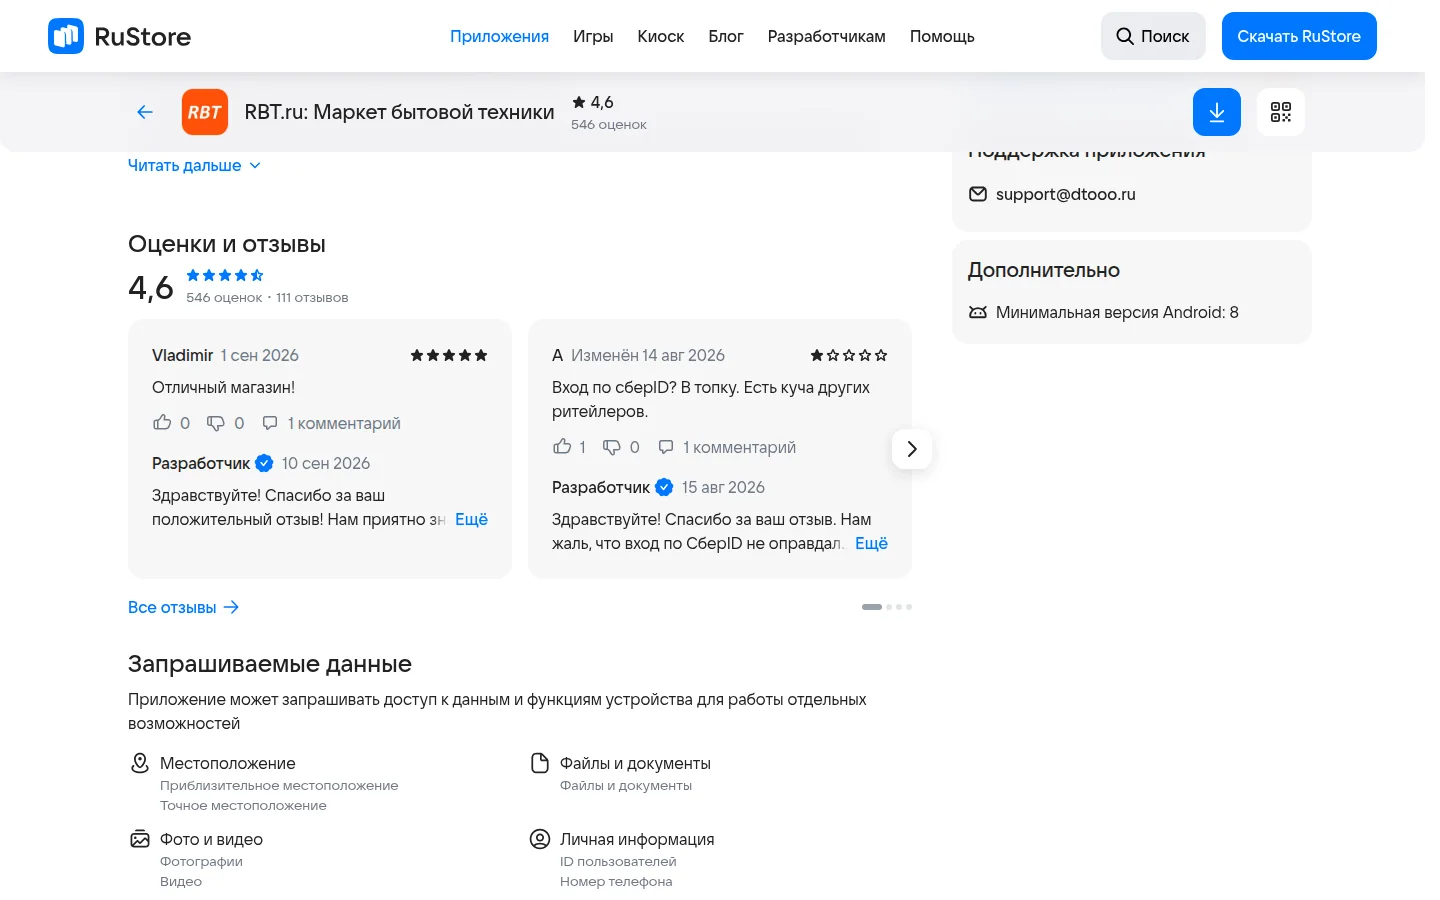
Task: Go back using the left arrow icon
Action: click(x=145, y=112)
